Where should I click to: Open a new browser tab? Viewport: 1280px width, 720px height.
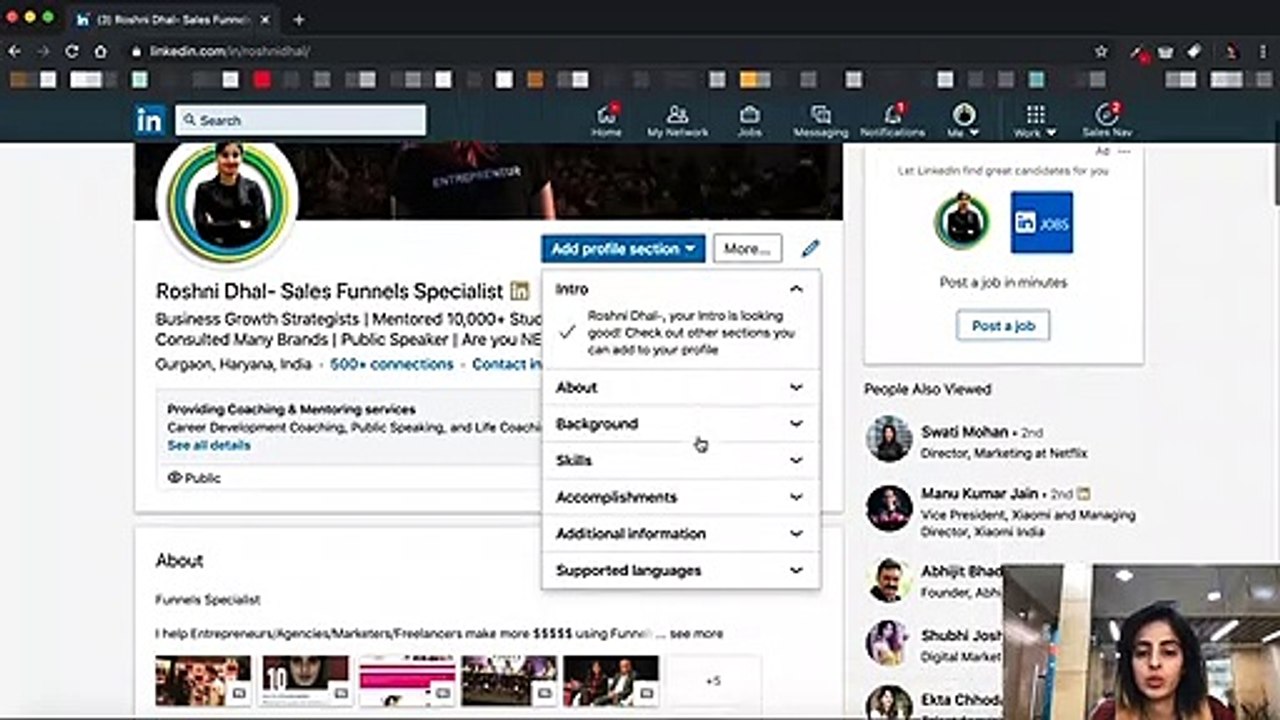click(x=299, y=19)
